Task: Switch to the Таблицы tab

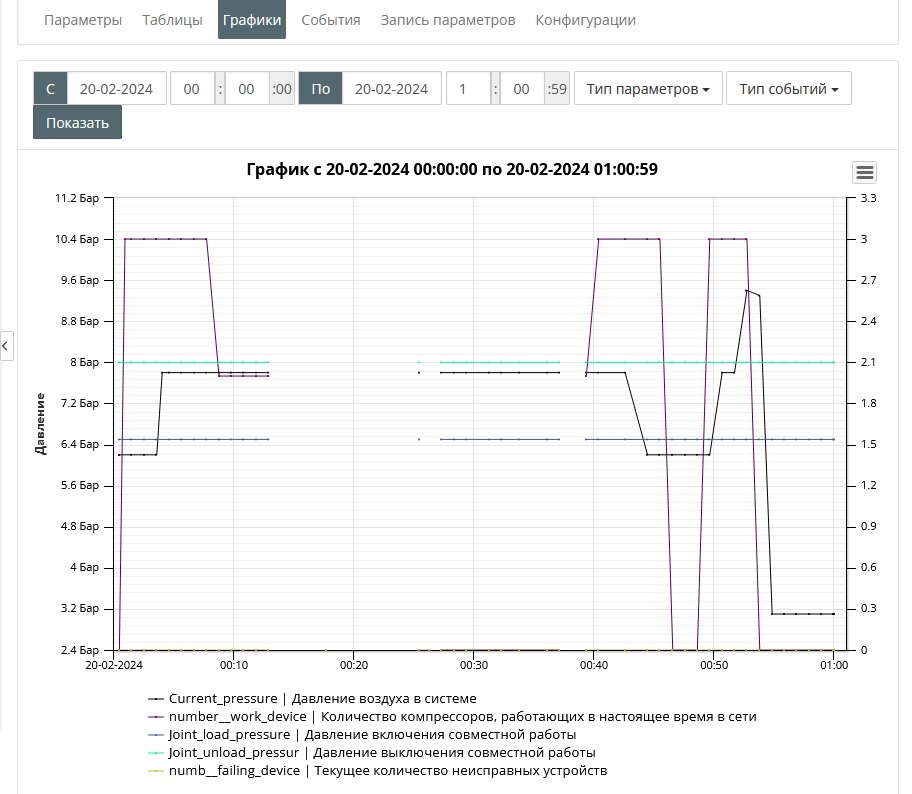Action: [x=172, y=20]
